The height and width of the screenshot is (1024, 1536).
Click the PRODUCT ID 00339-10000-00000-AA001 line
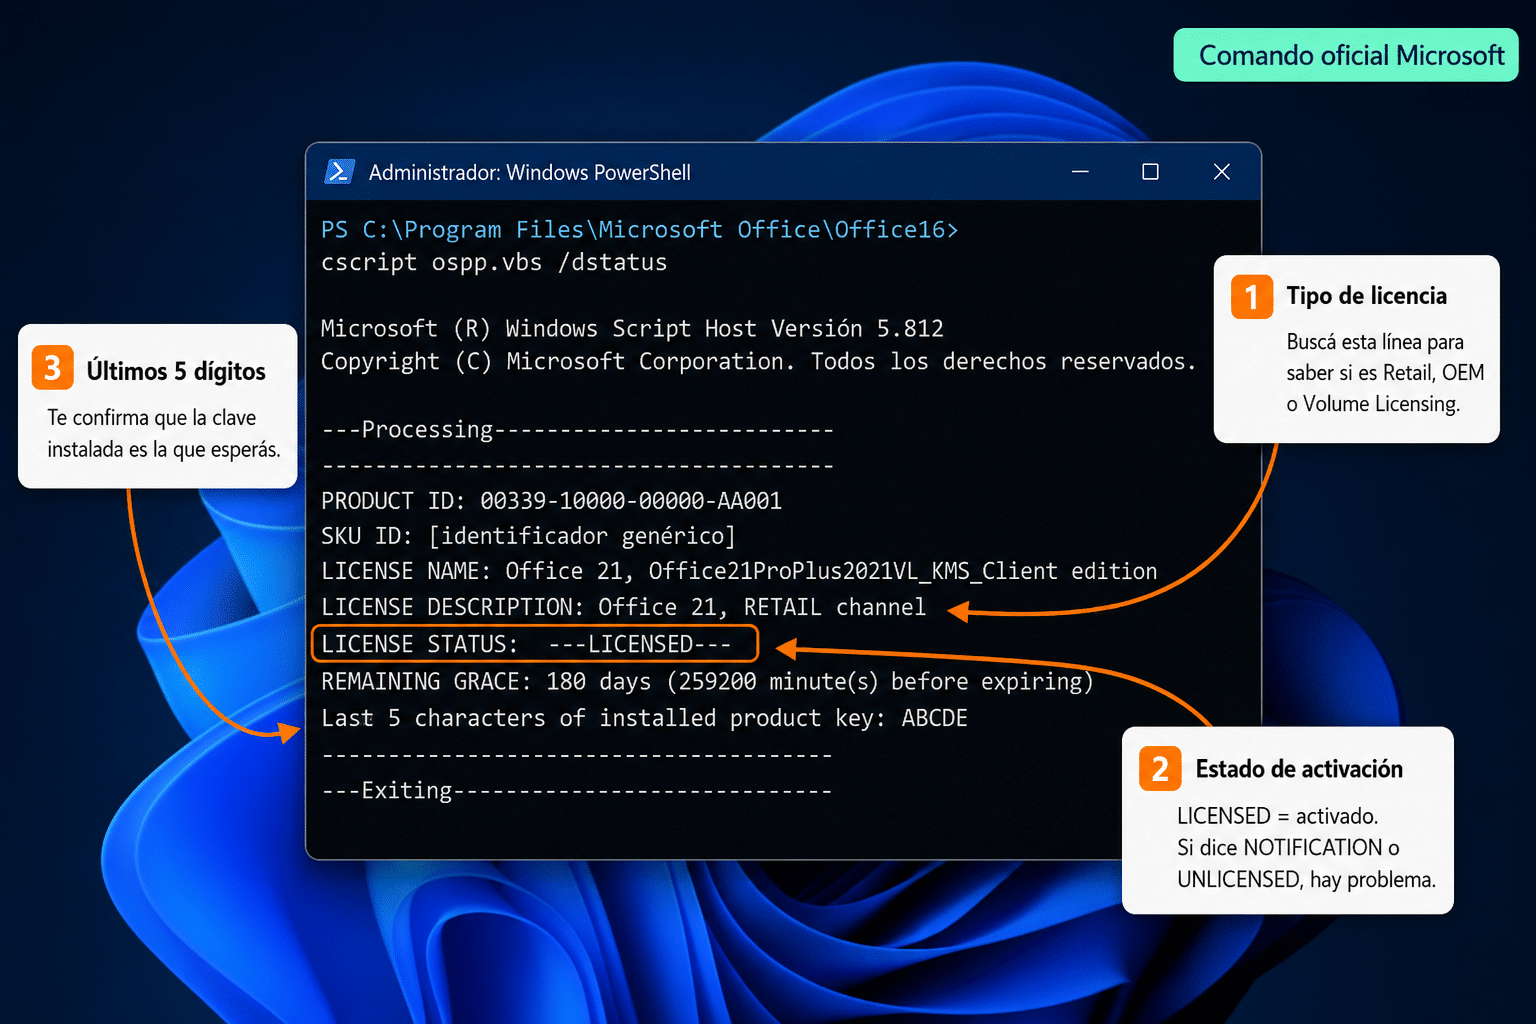point(551,500)
